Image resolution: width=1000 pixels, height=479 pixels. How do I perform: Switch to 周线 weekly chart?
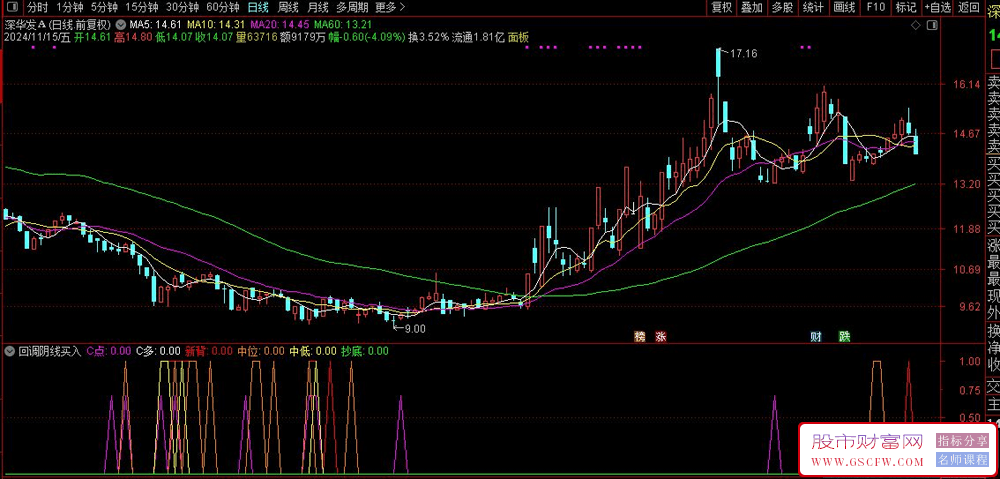click(288, 8)
